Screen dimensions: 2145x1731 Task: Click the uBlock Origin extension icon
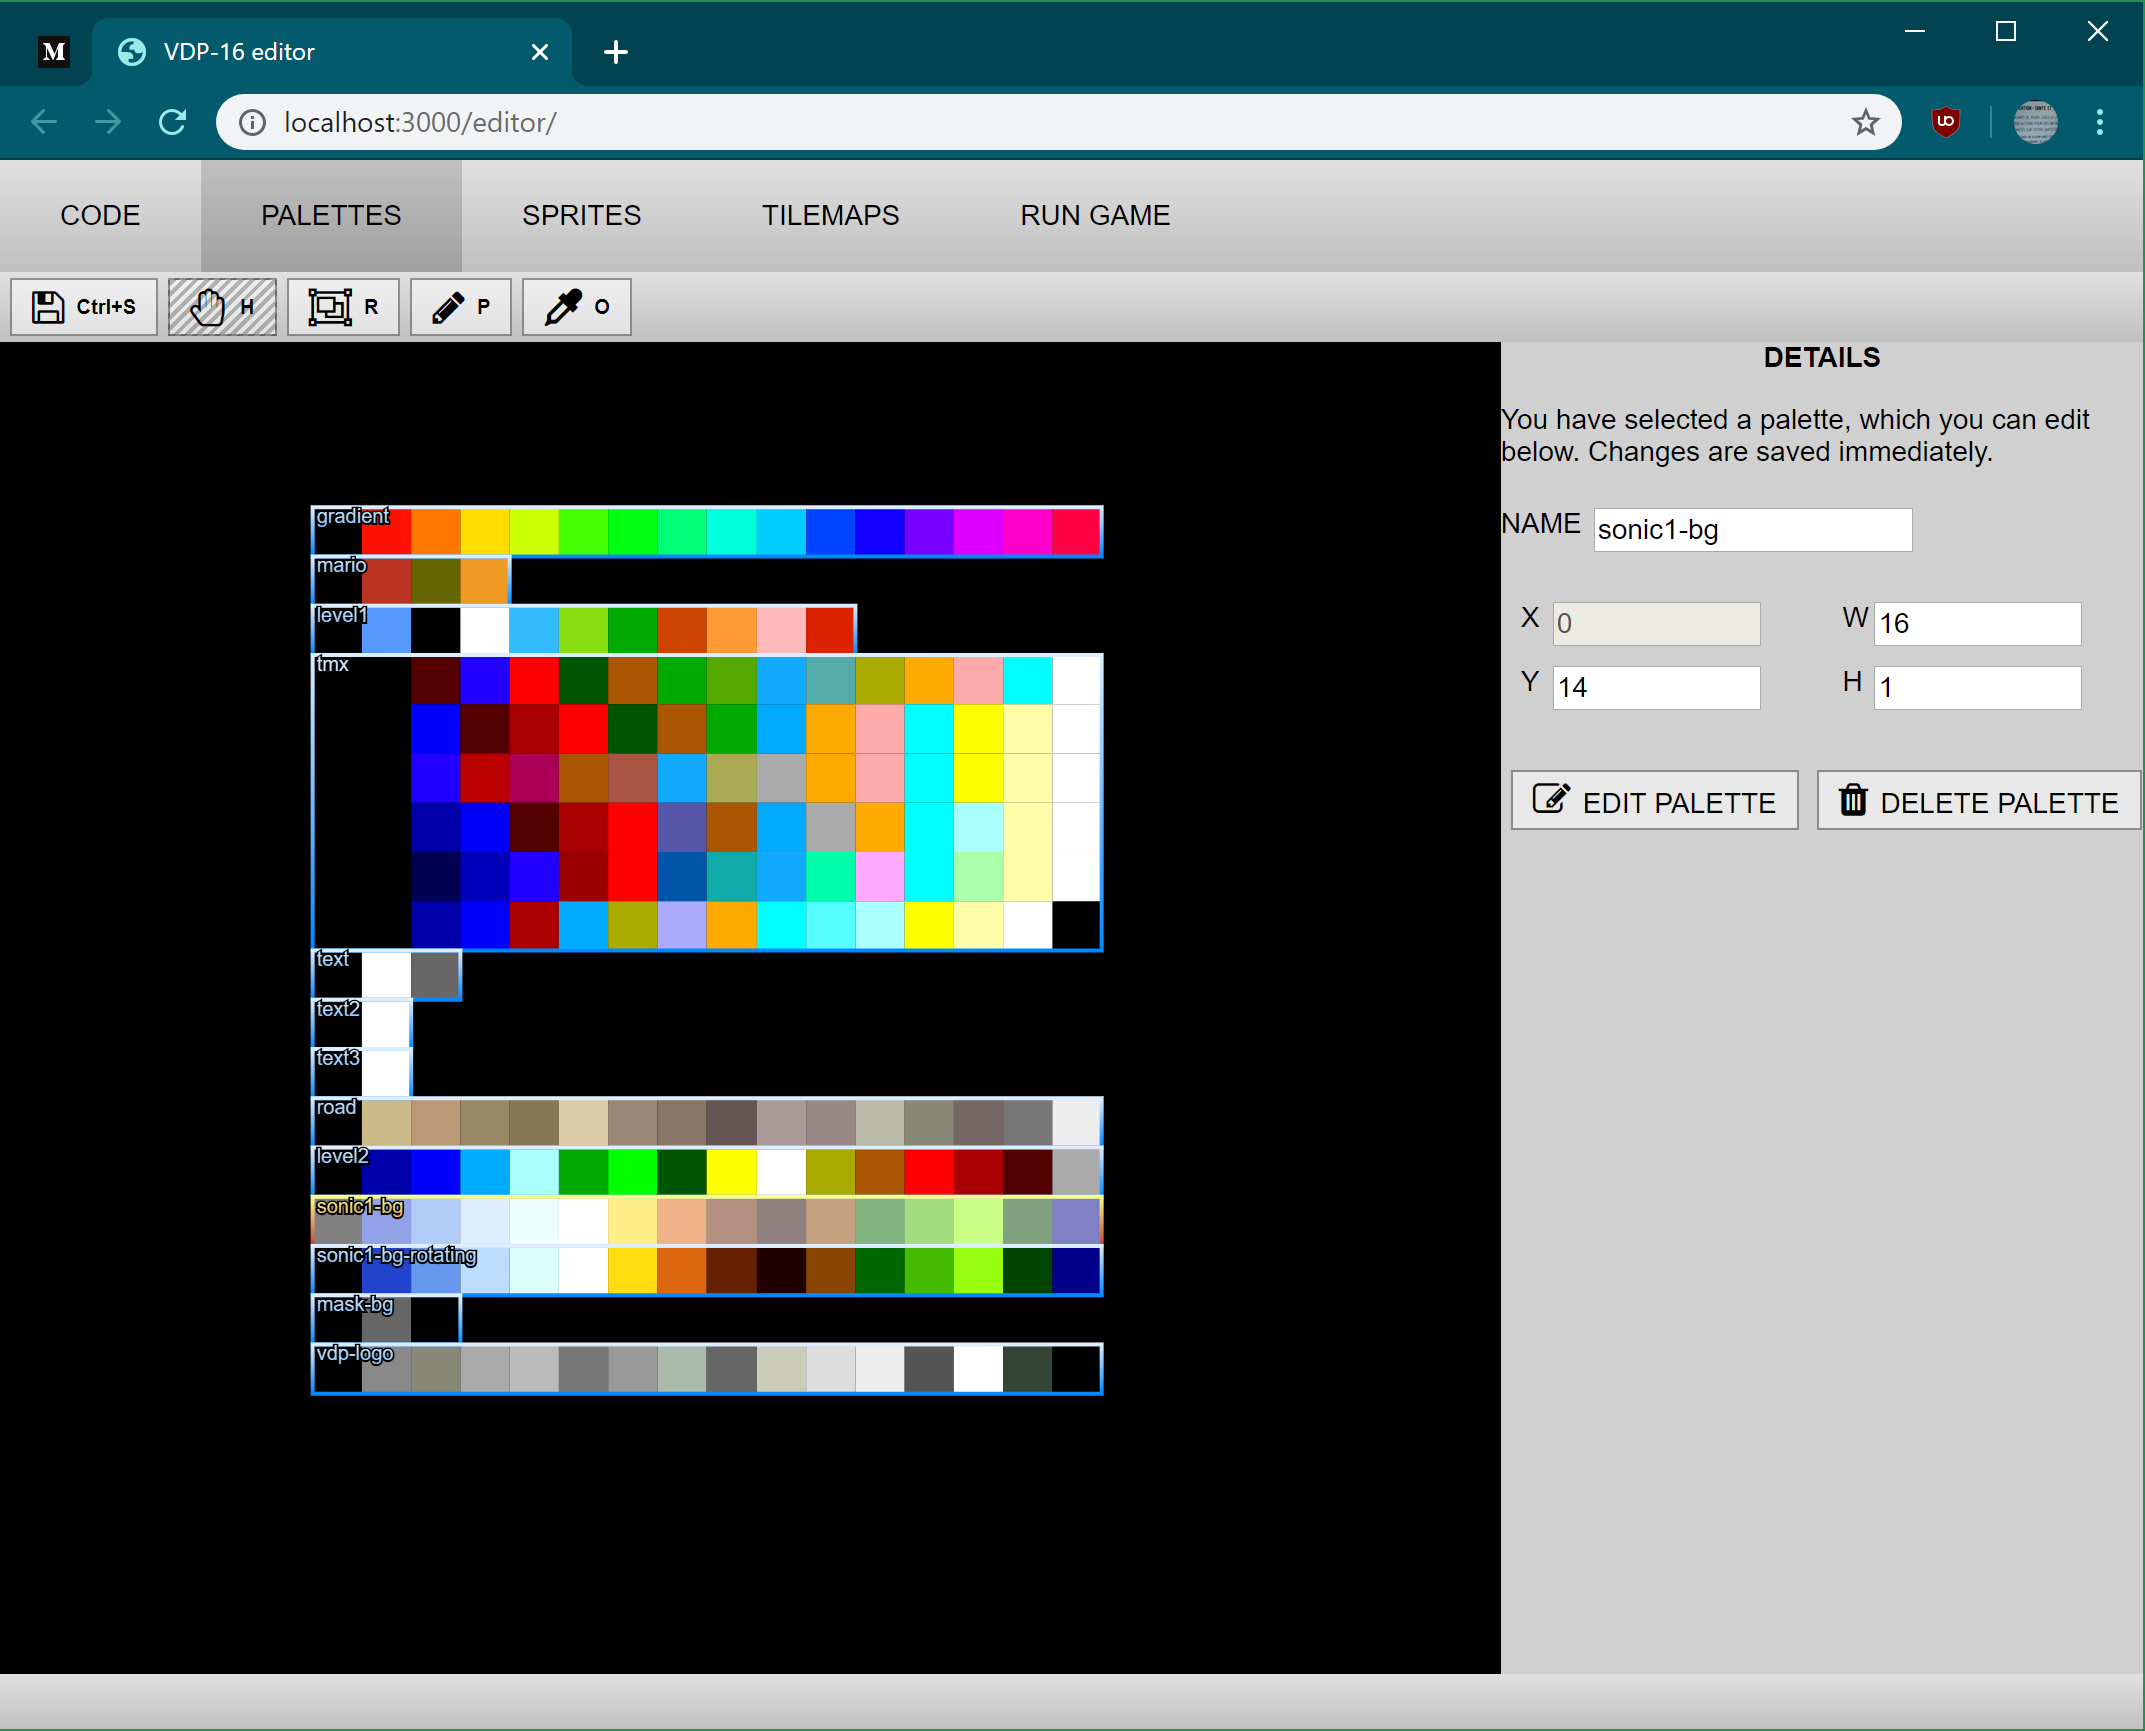(1945, 122)
